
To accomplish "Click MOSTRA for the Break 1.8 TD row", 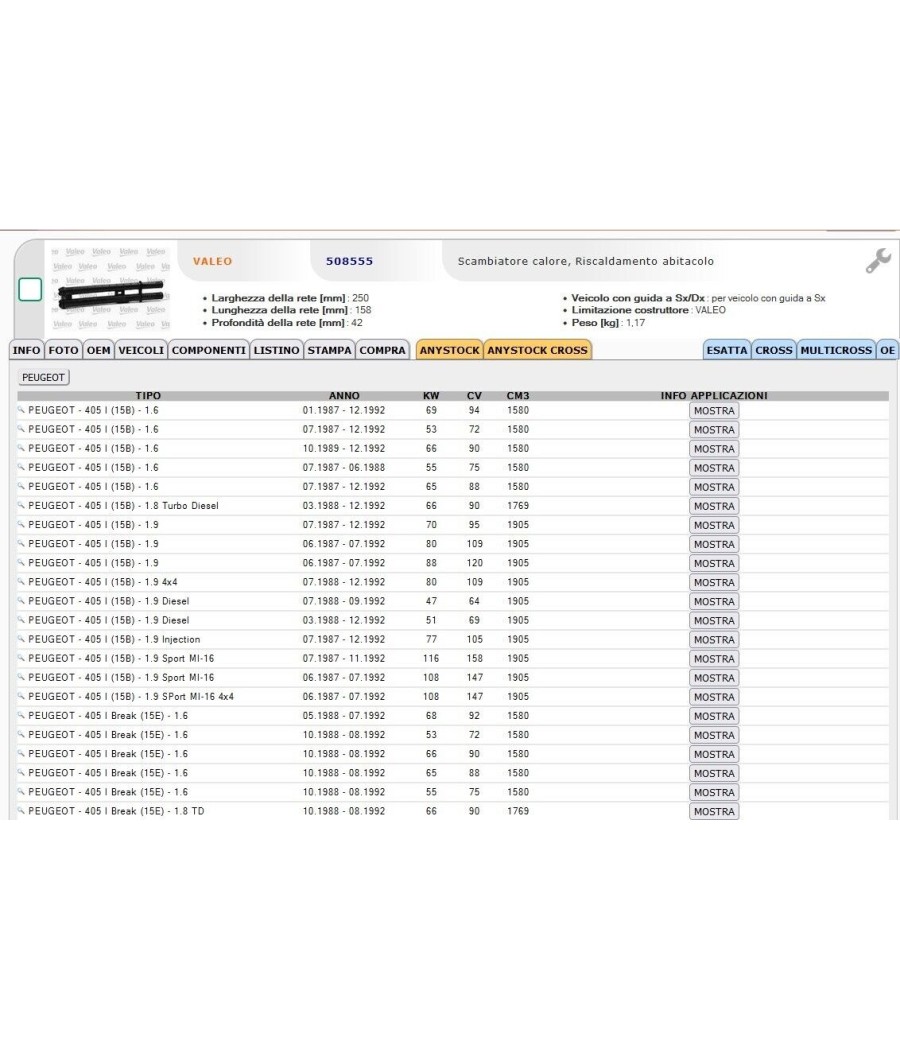I will (x=714, y=812).
